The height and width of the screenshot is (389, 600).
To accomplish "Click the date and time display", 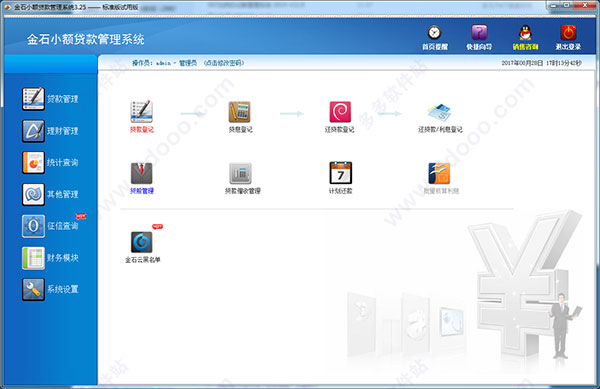I will 541,63.
